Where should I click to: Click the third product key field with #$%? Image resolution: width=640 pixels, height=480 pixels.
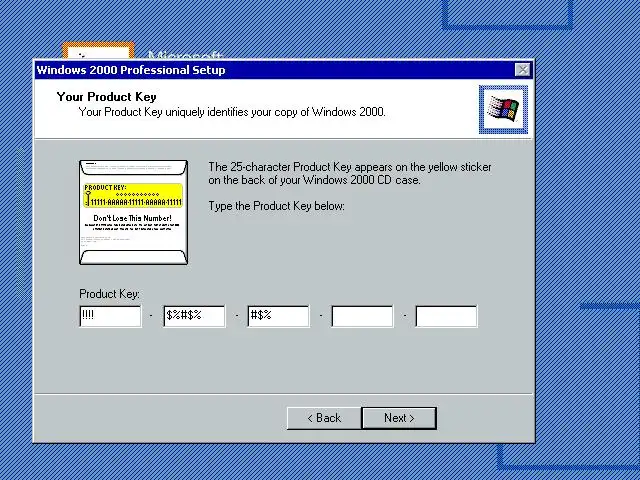(278, 316)
